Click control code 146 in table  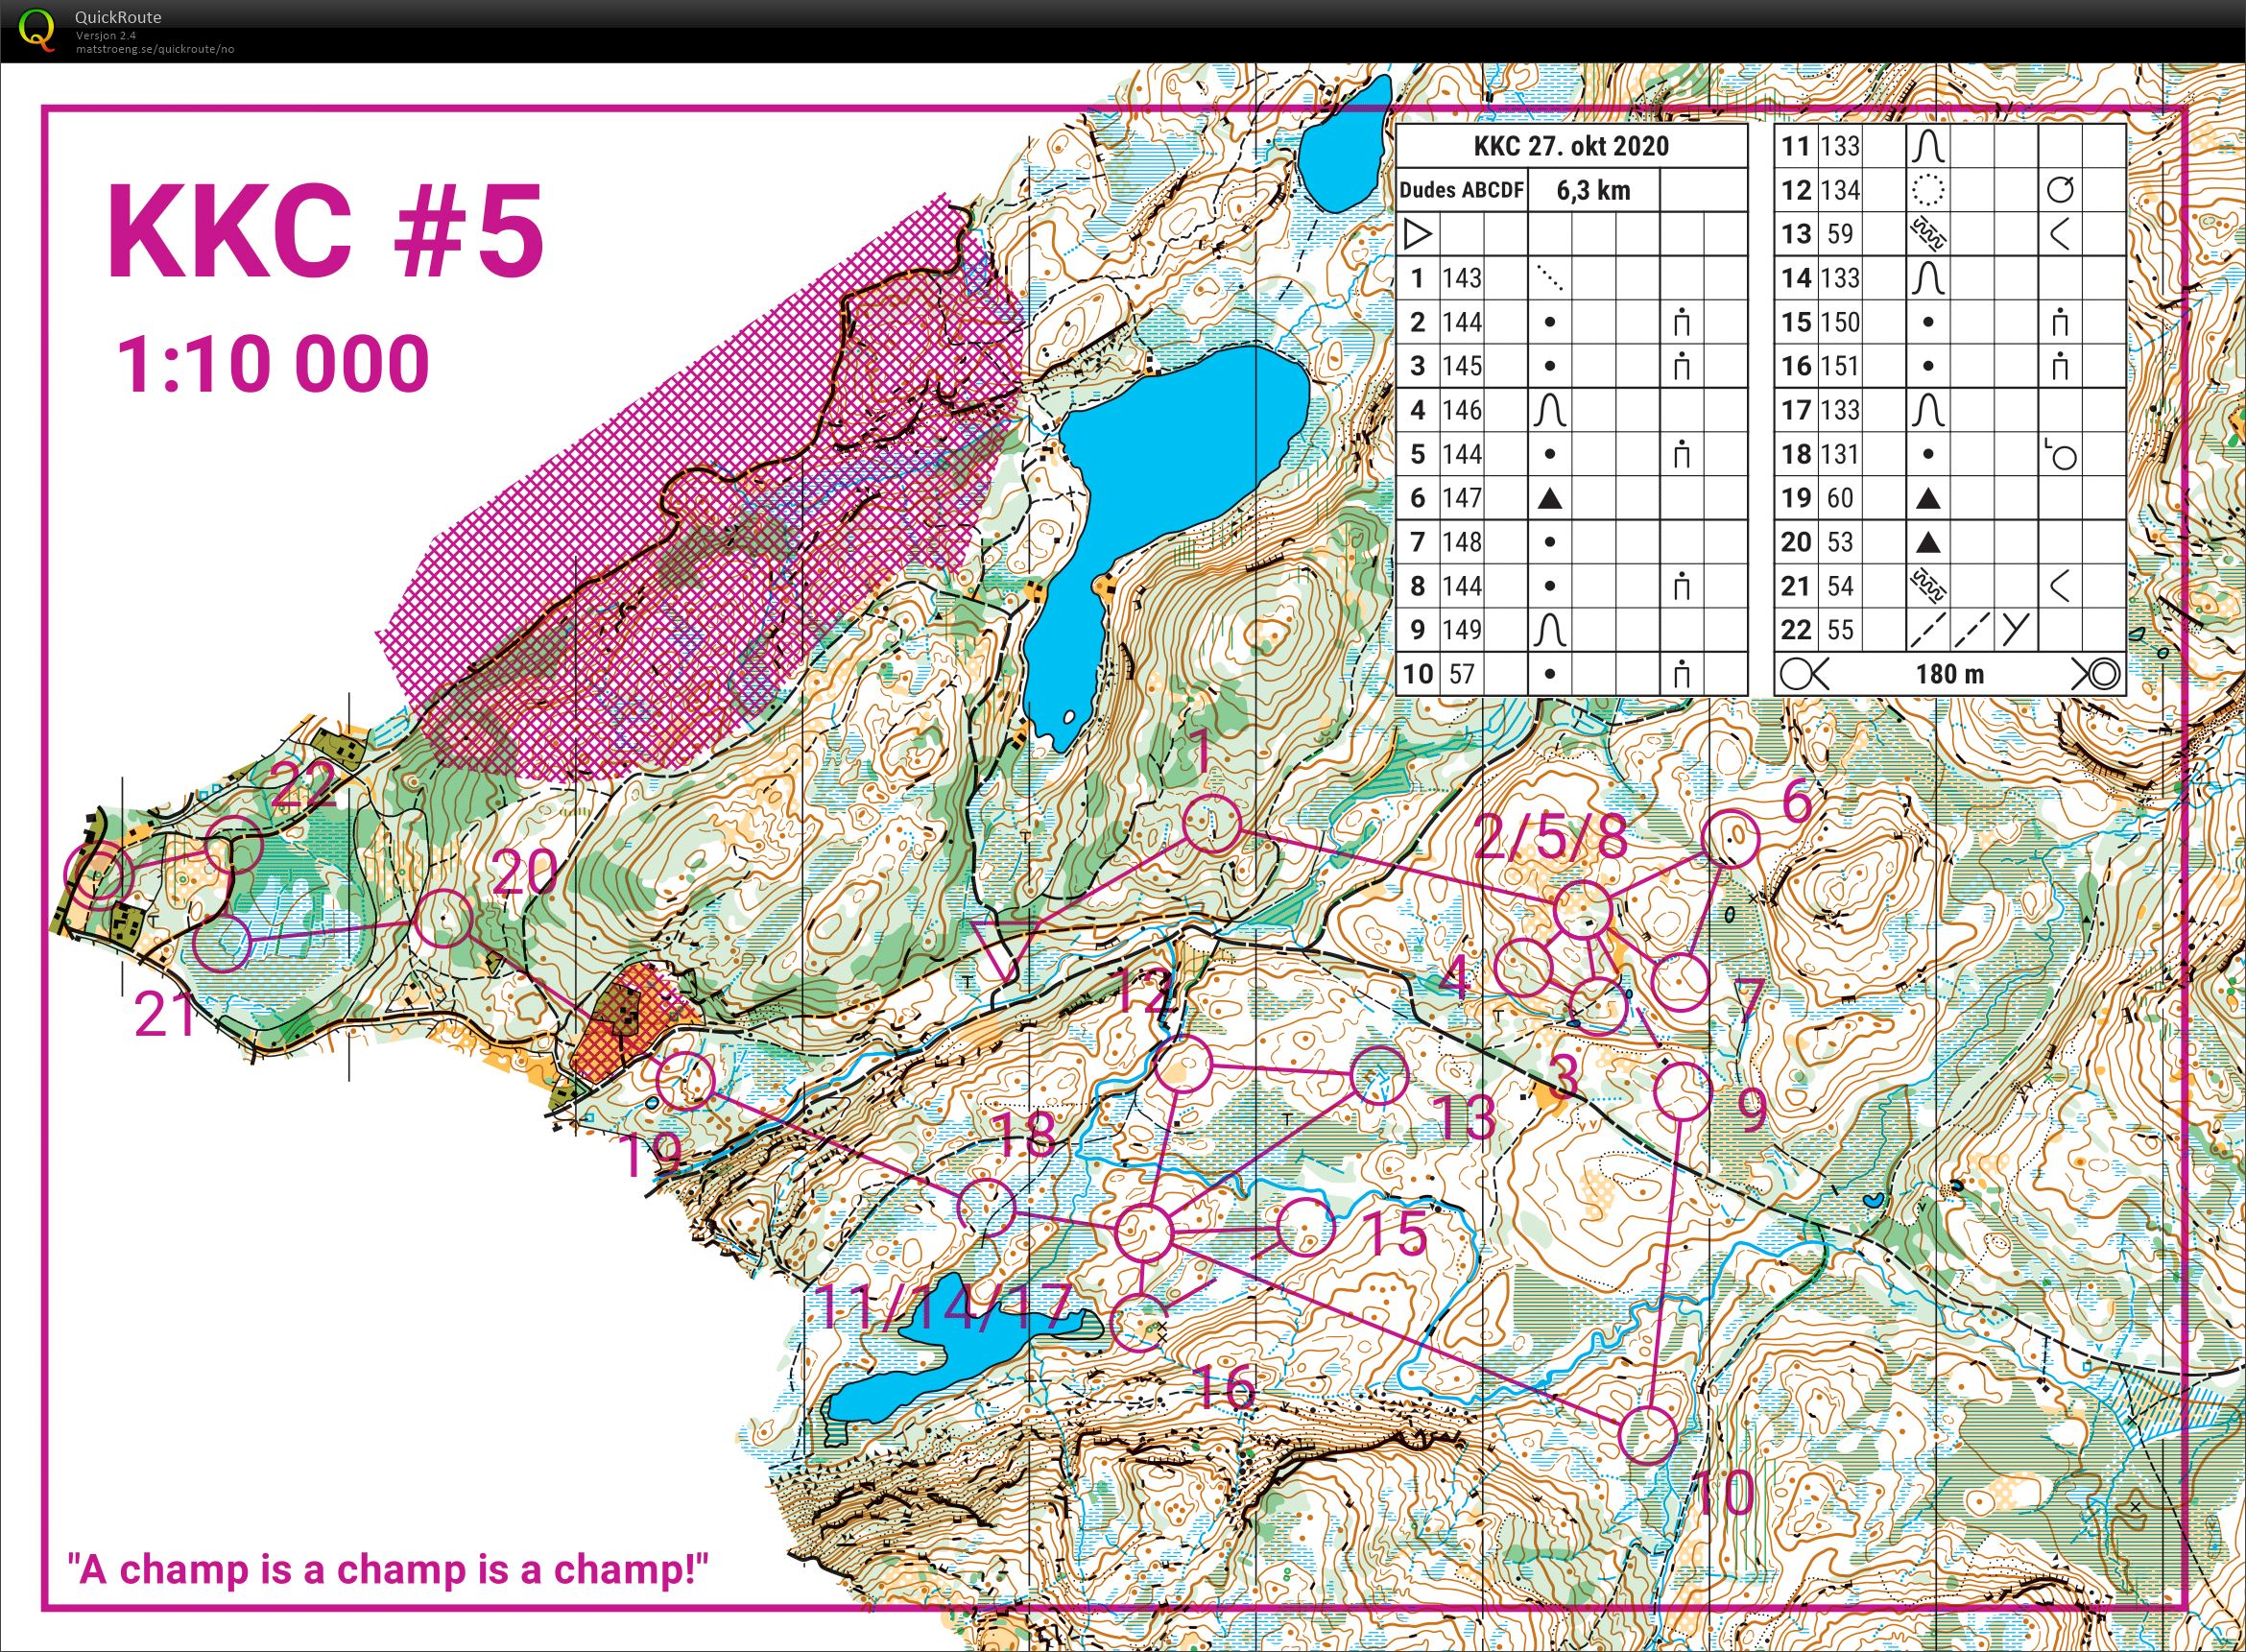tap(1462, 410)
